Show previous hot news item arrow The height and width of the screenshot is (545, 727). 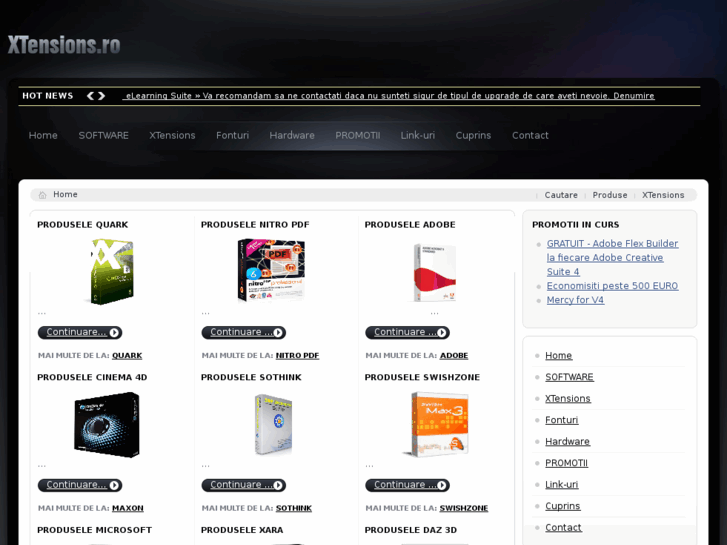(90, 96)
